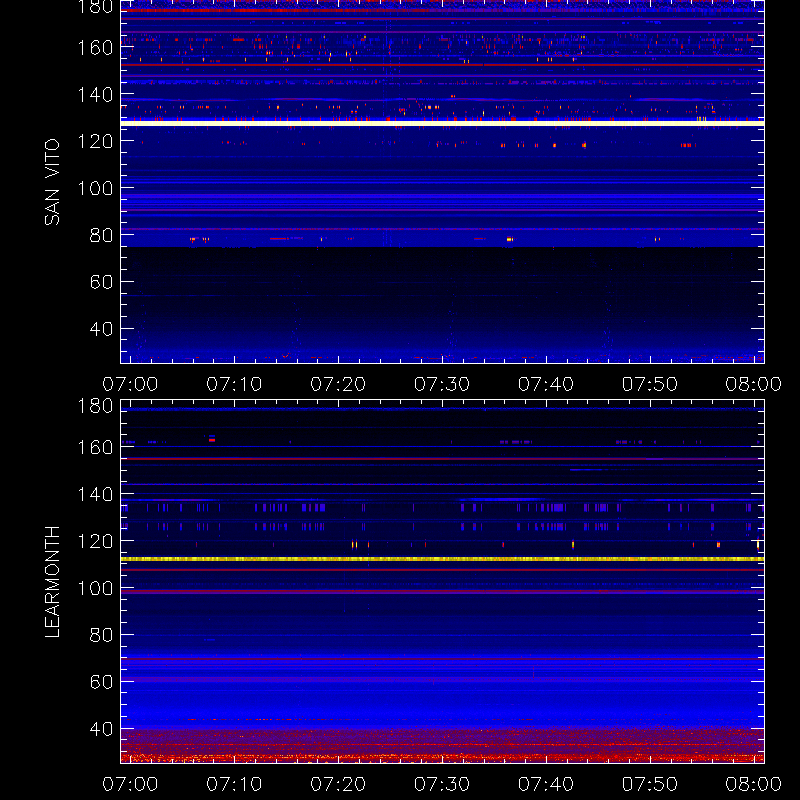Viewport: 800px width, 800px height.
Task: Pick the 60 tick label on Learmonth plot
Action: [101, 682]
